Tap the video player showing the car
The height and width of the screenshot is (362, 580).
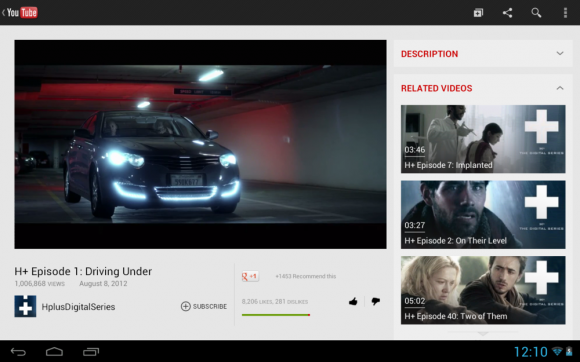[200, 144]
